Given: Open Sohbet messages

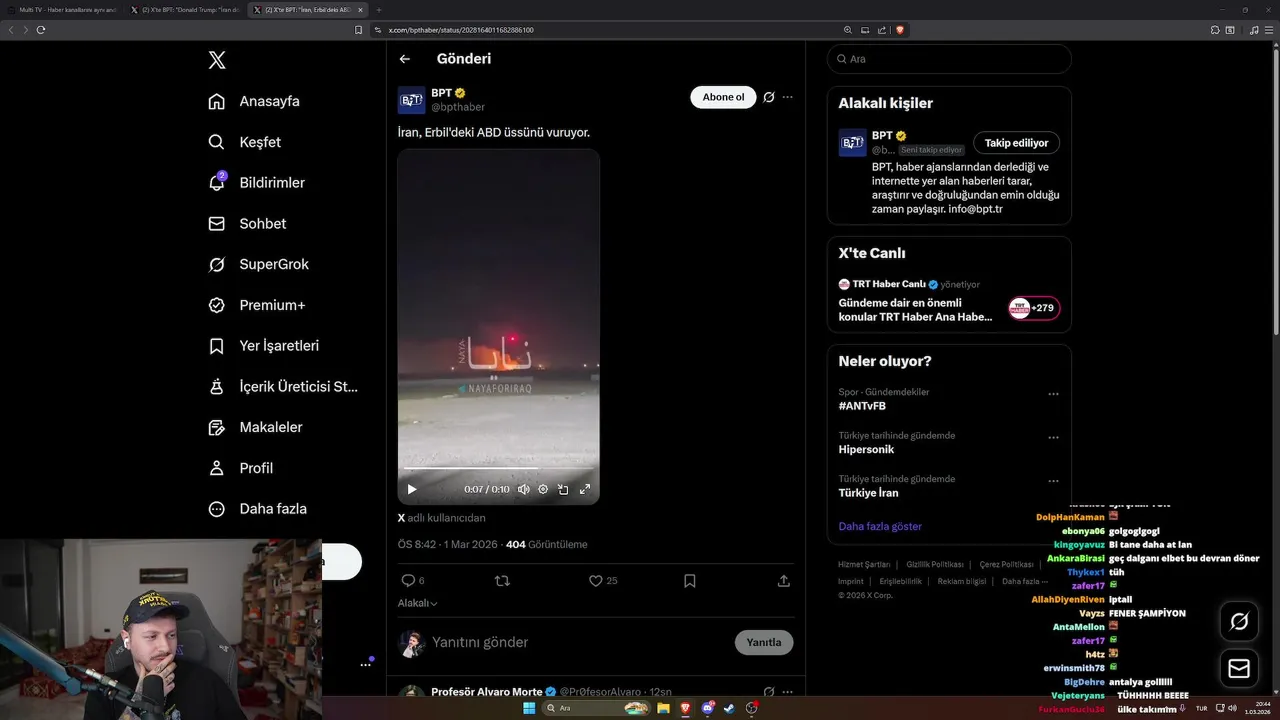Looking at the screenshot, I should 247,224.
